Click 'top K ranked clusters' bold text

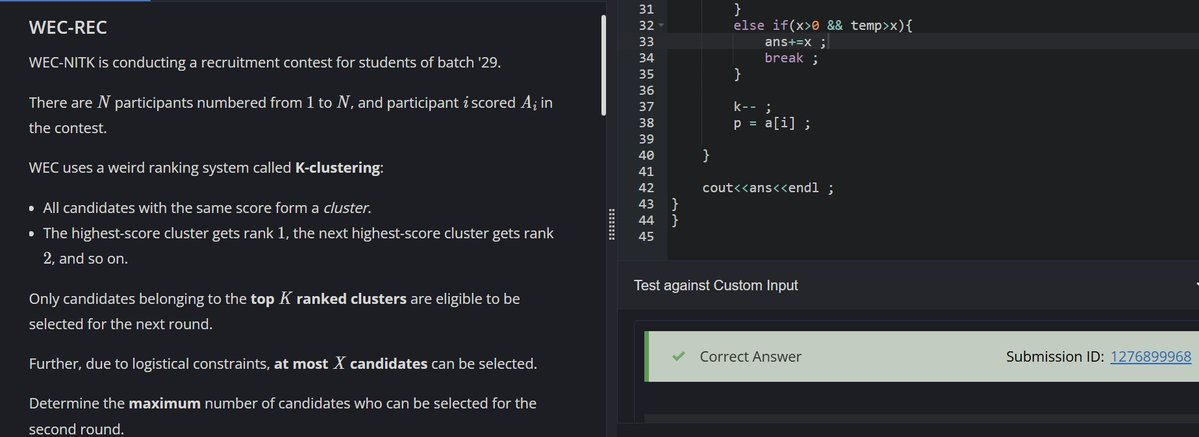coord(329,299)
